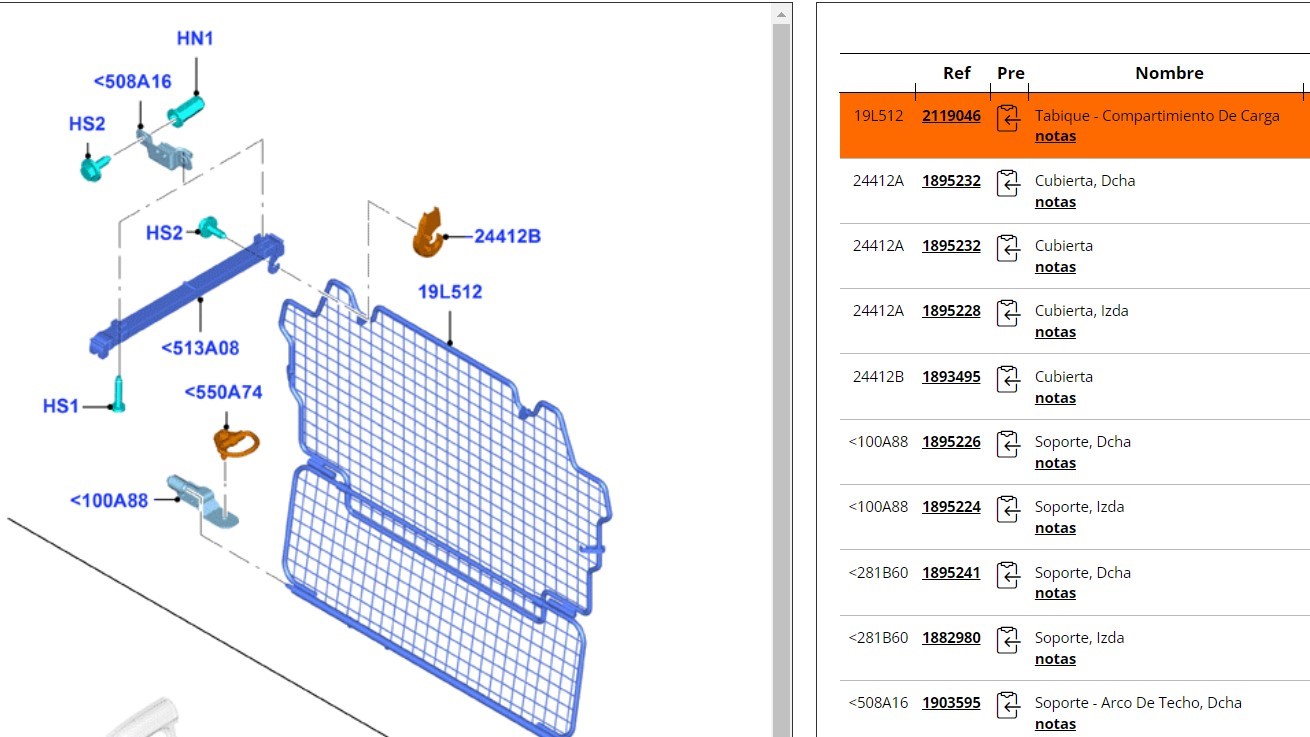This screenshot has width=1310, height=737.
Task: Click the Nombre column header
Action: click(1169, 73)
